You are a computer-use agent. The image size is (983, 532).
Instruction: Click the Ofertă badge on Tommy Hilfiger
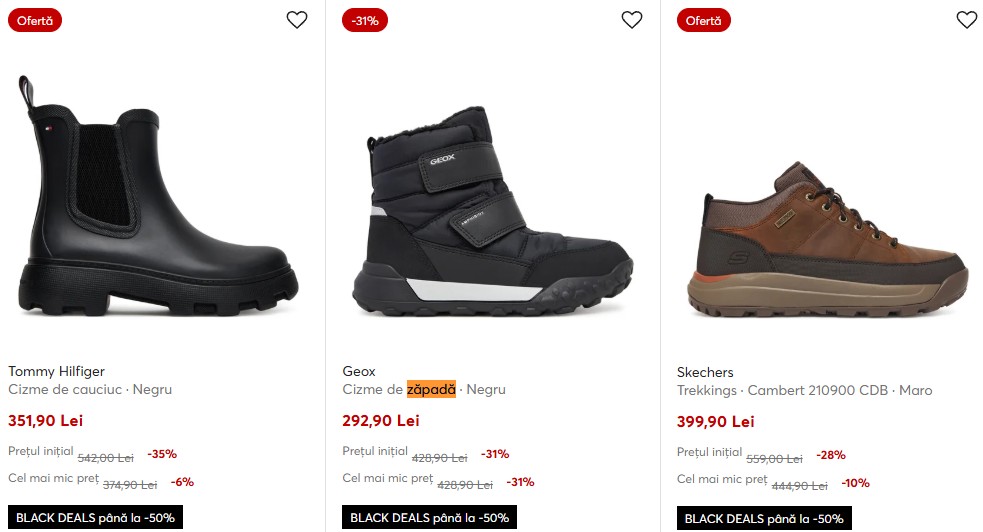click(35, 20)
